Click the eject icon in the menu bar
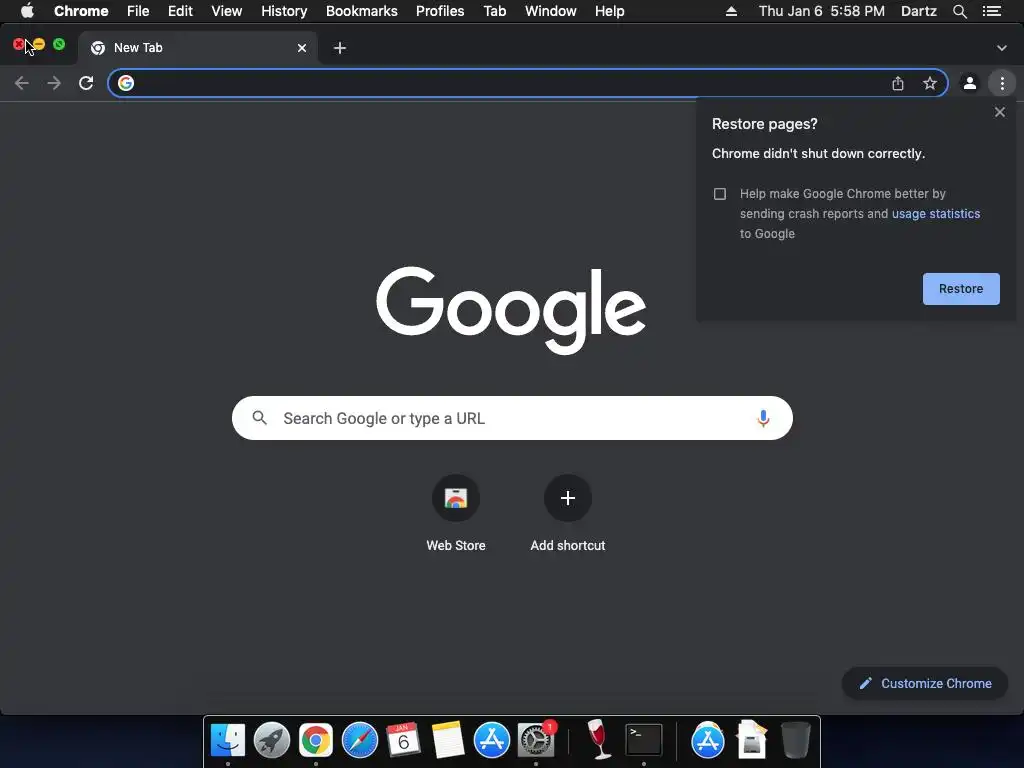Viewport: 1024px width, 768px height. (x=731, y=11)
